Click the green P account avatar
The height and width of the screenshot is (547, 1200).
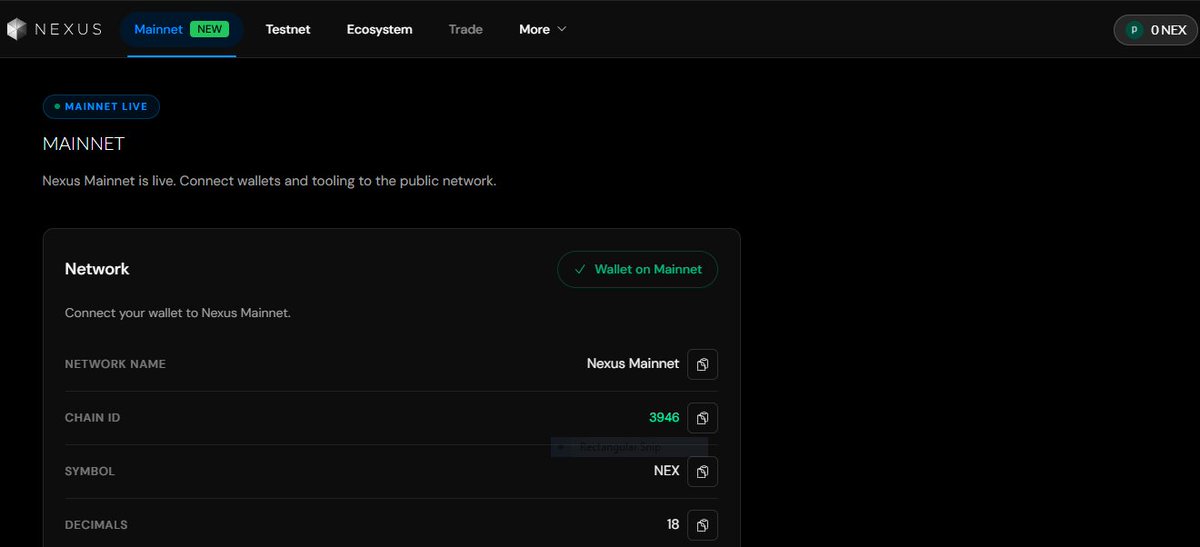tap(1134, 30)
